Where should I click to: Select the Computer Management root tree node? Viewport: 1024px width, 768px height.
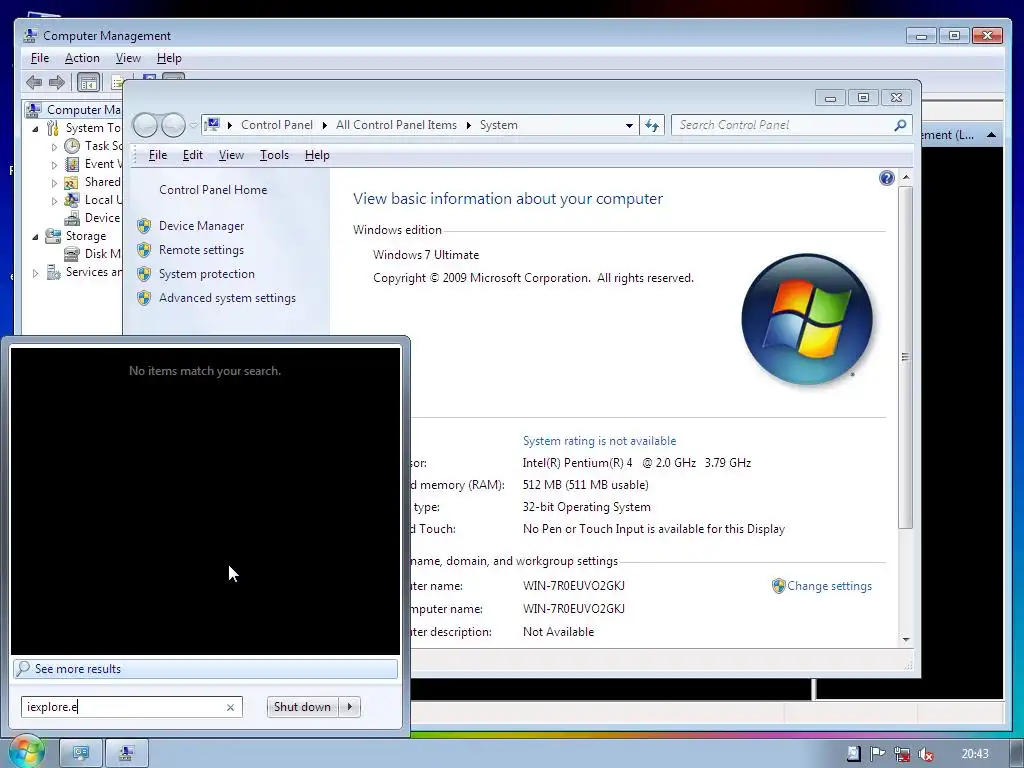pos(84,110)
